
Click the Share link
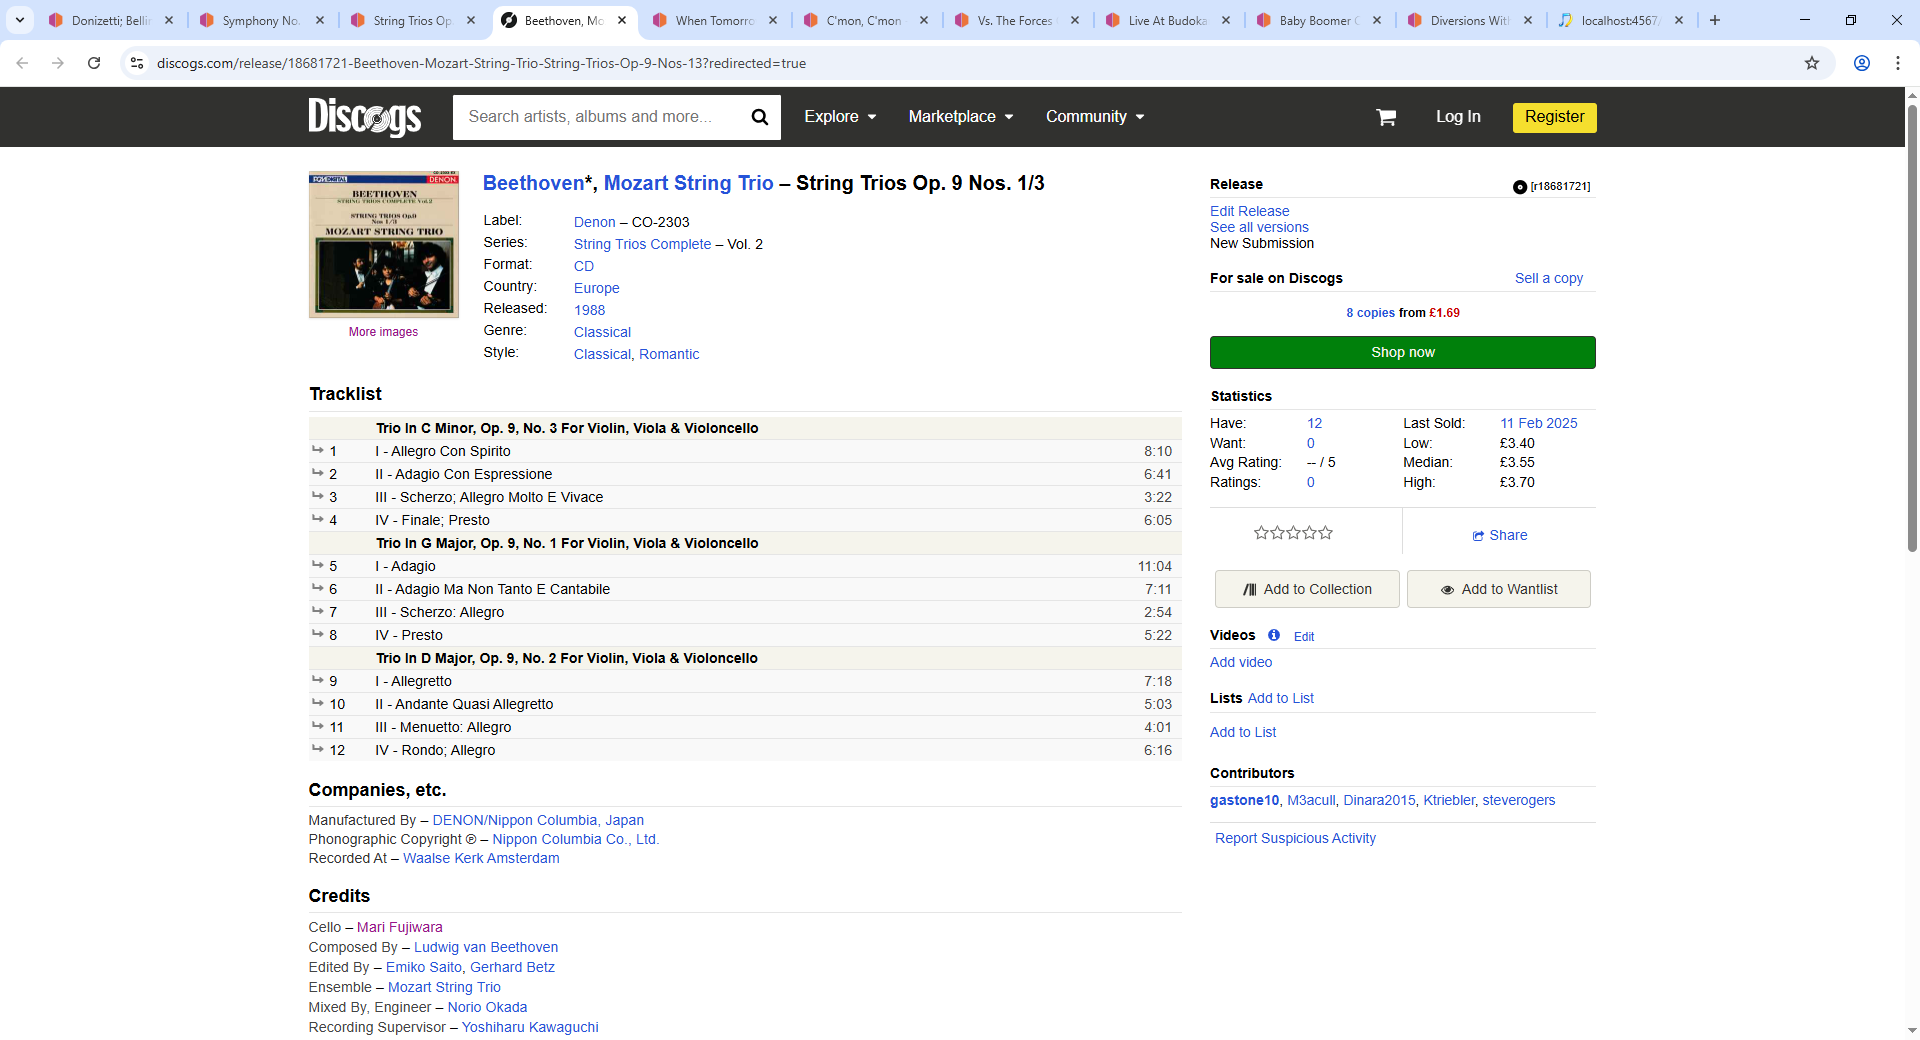pyautogui.click(x=1500, y=535)
